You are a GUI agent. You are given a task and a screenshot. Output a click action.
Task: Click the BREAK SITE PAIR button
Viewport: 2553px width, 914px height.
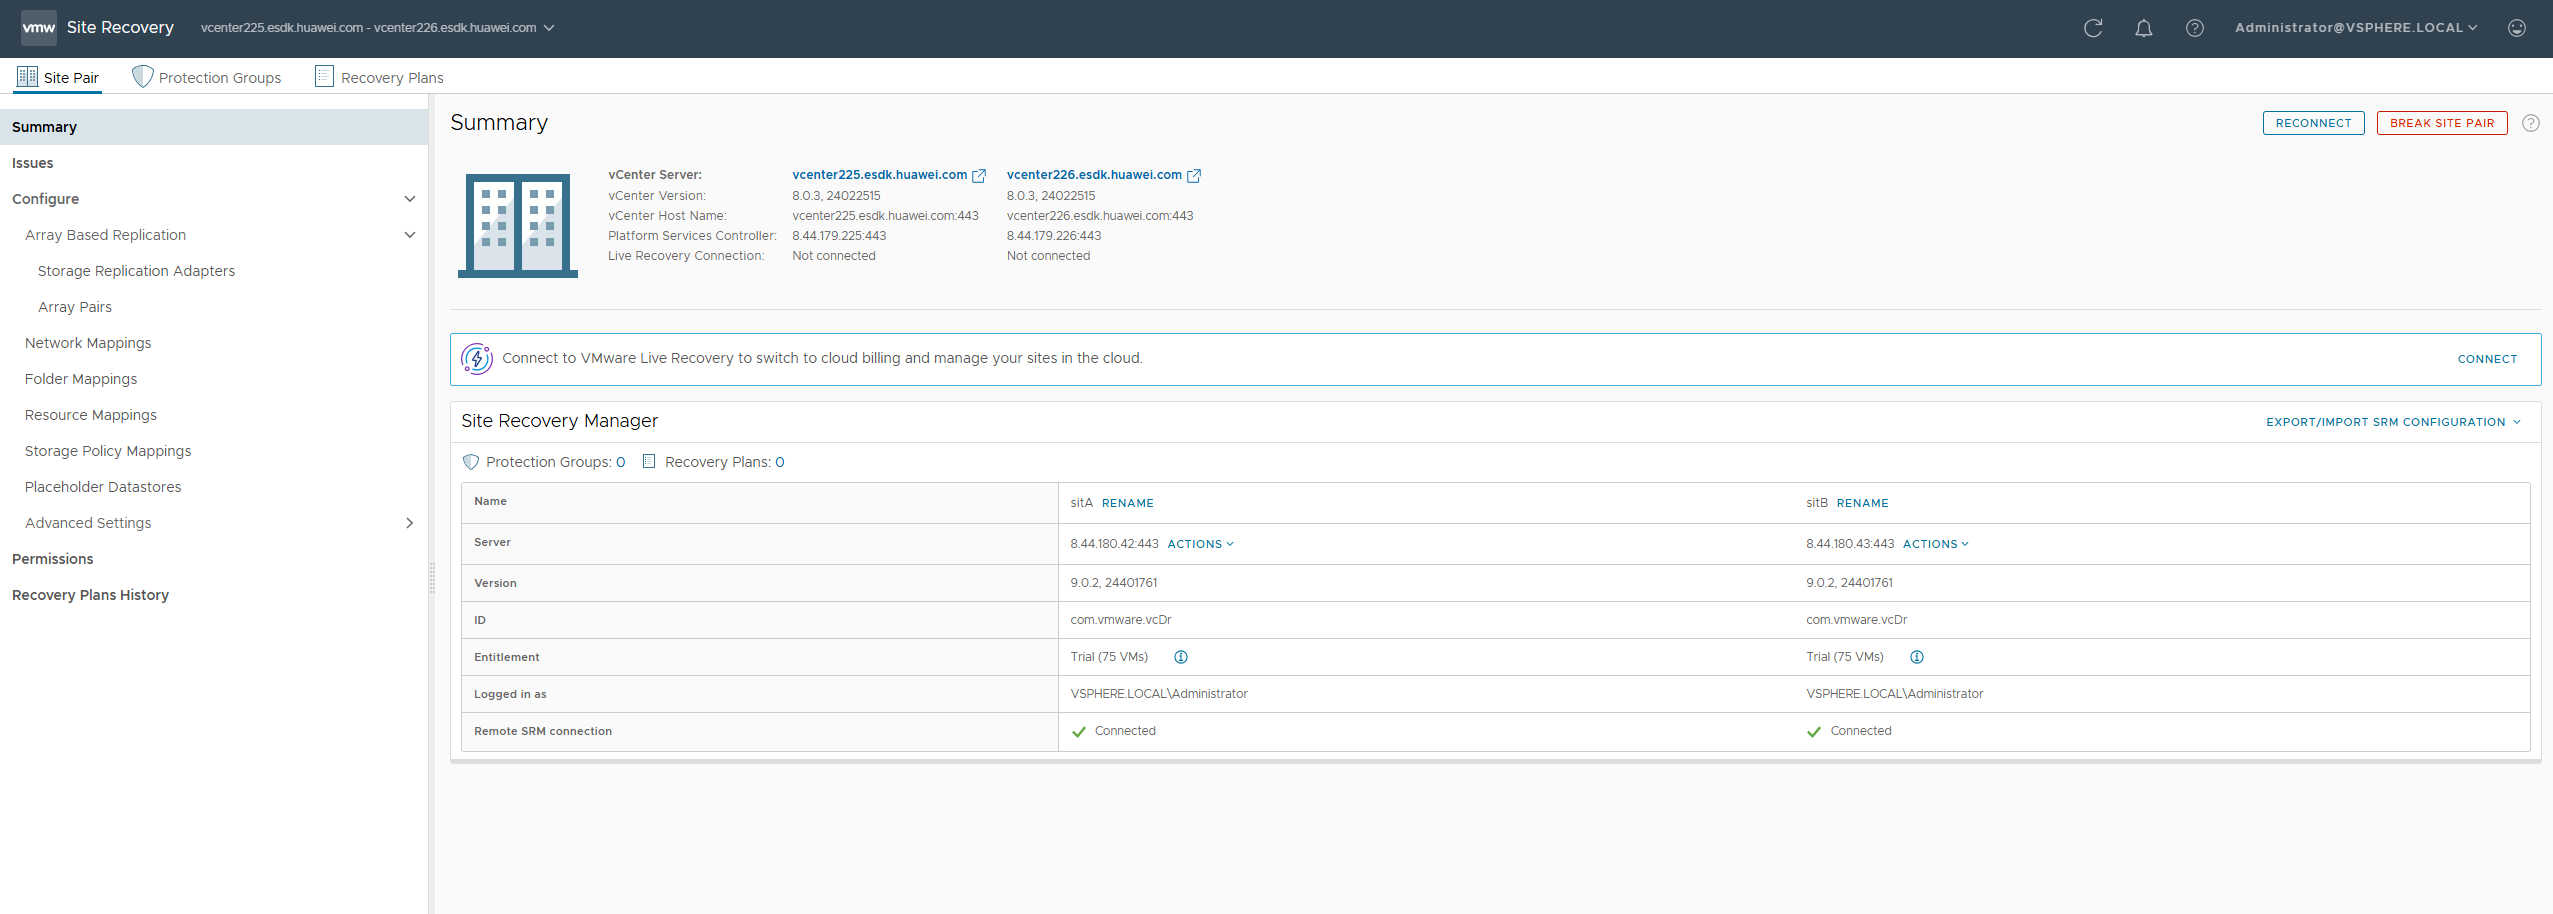(x=2442, y=123)
